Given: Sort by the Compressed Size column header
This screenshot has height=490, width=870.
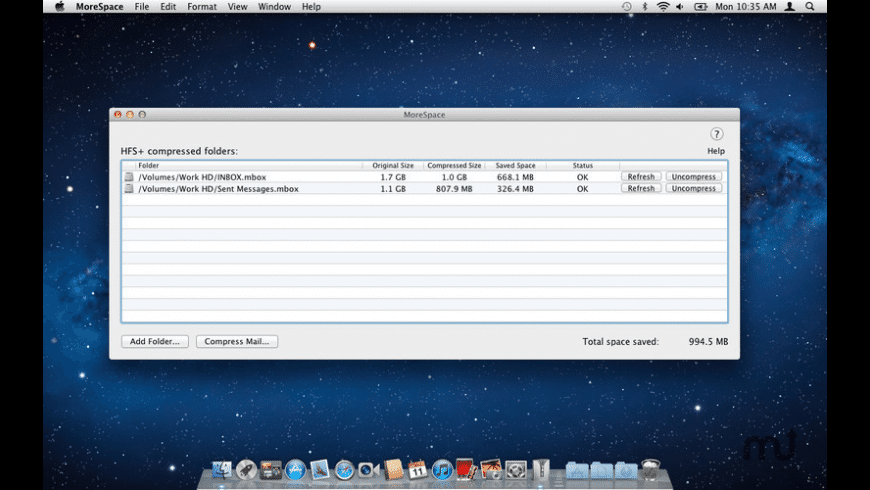Looking at the screenshot, I should (454, 165).
